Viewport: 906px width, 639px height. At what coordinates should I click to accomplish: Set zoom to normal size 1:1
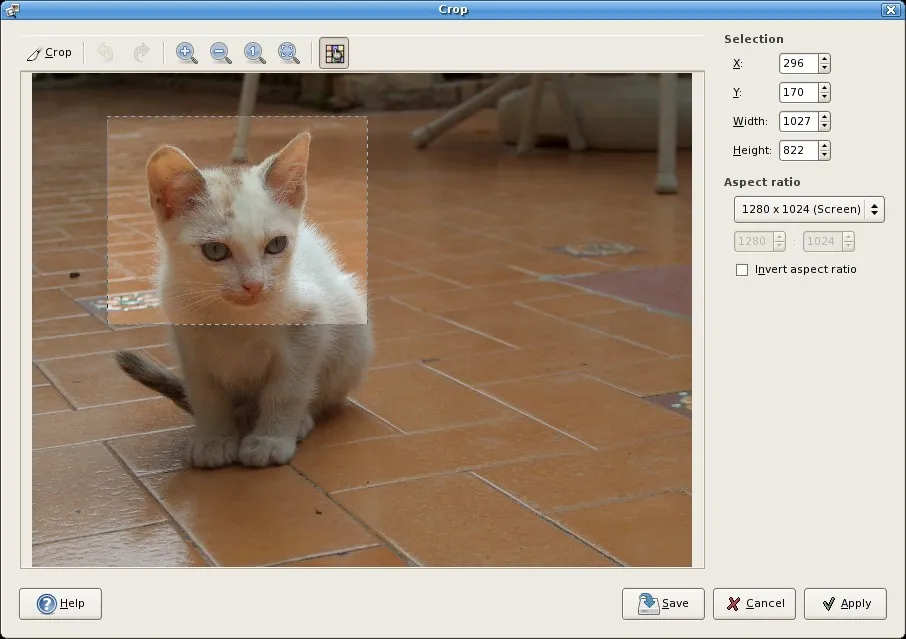[x=254, y=53]
